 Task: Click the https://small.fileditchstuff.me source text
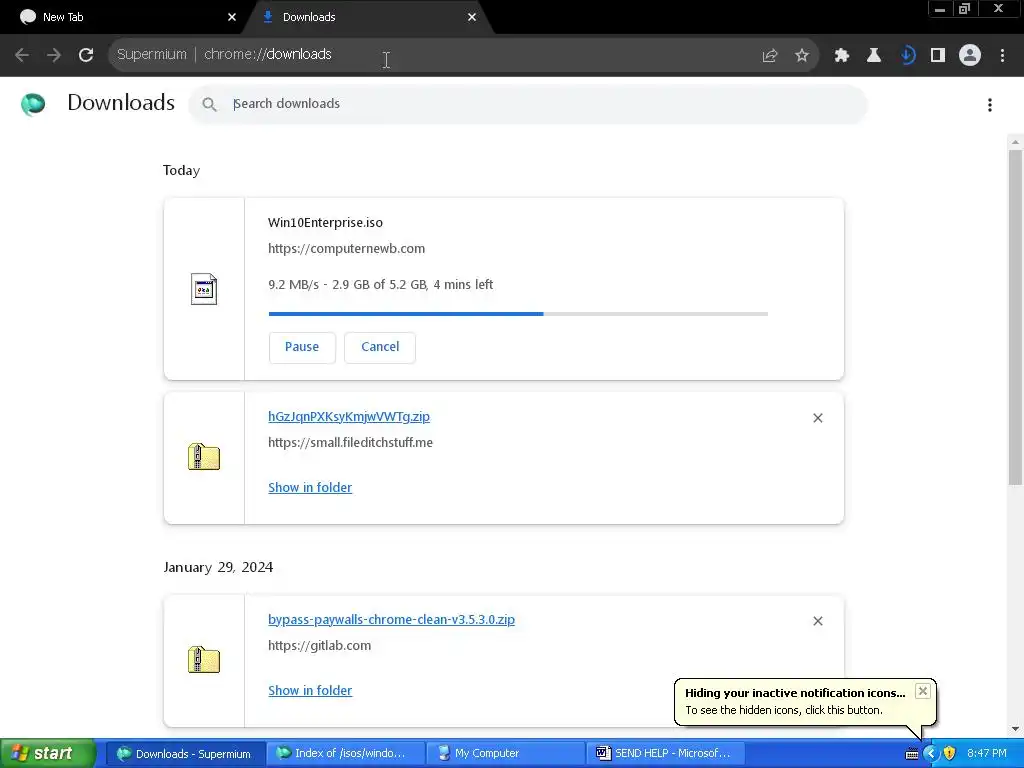[x=350, y=443]
